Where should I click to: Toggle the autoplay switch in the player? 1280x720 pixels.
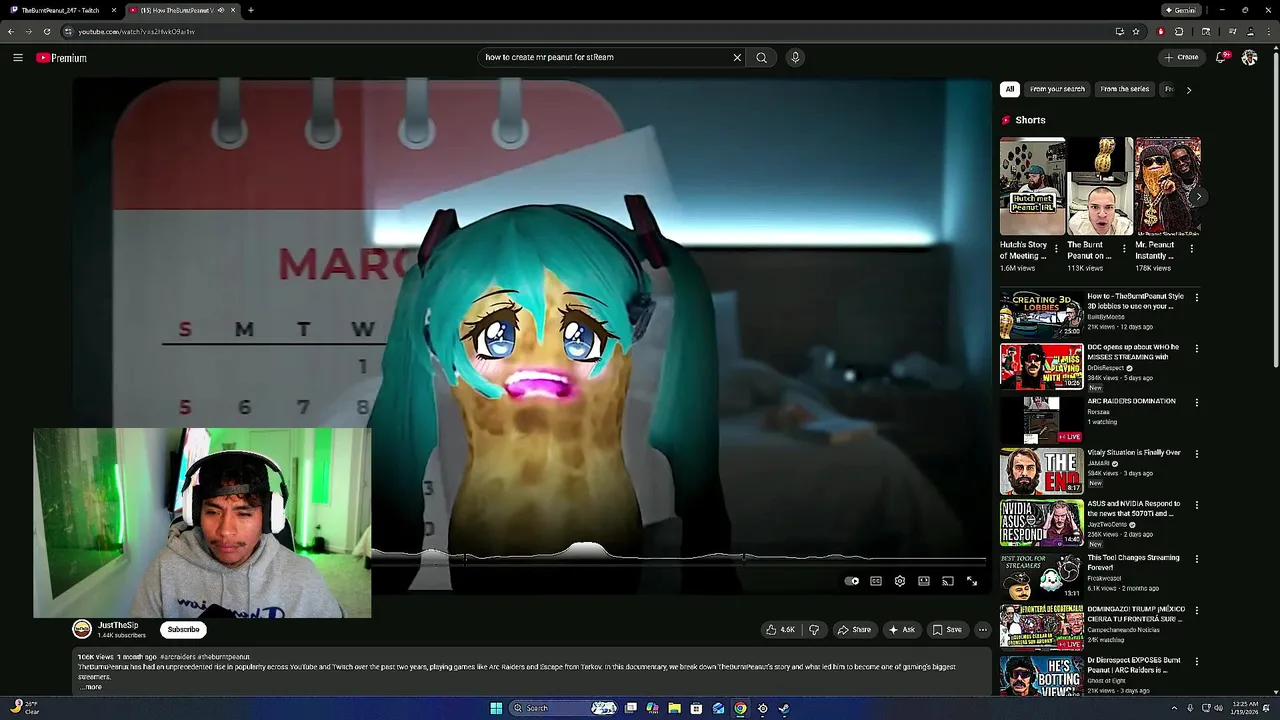tap(851, 581)
